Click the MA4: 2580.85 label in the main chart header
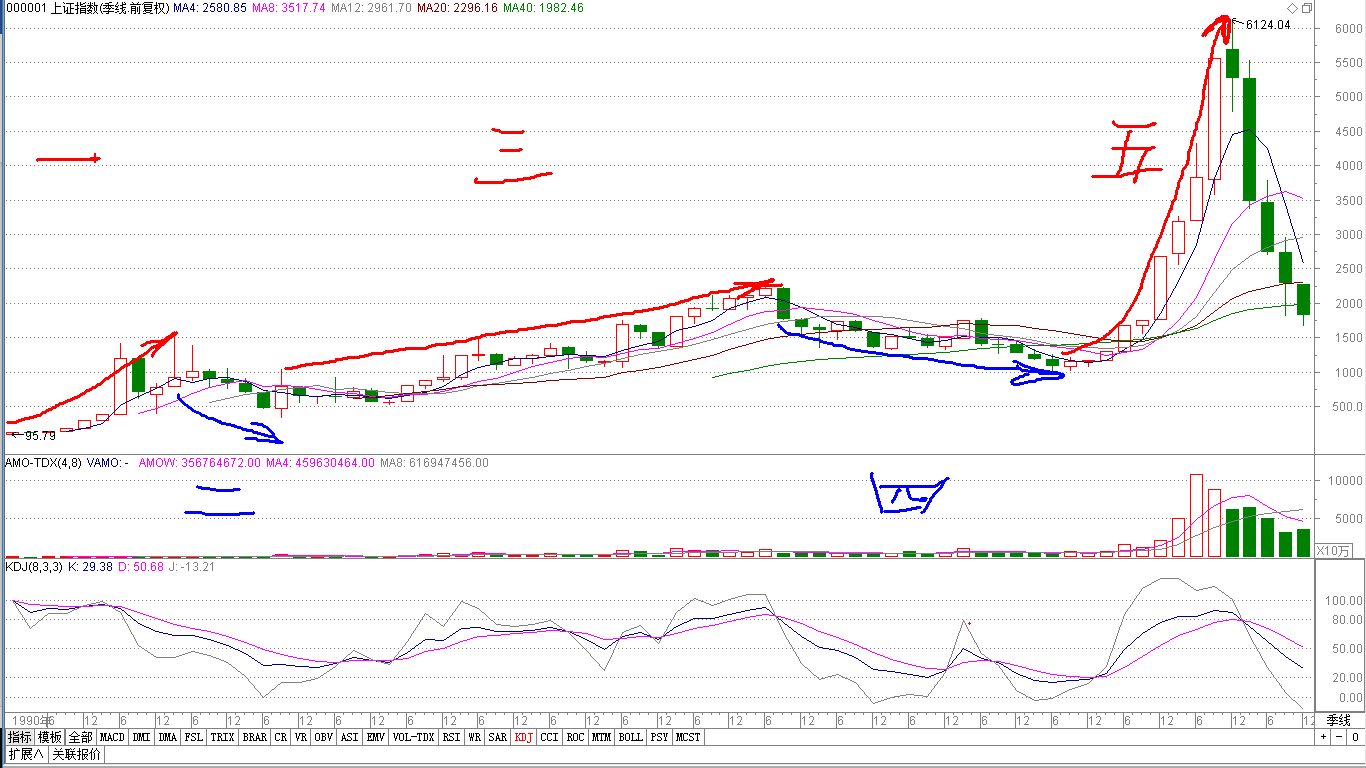The image size is (1366, 768). pyautogui.click(x=209, y=8)
